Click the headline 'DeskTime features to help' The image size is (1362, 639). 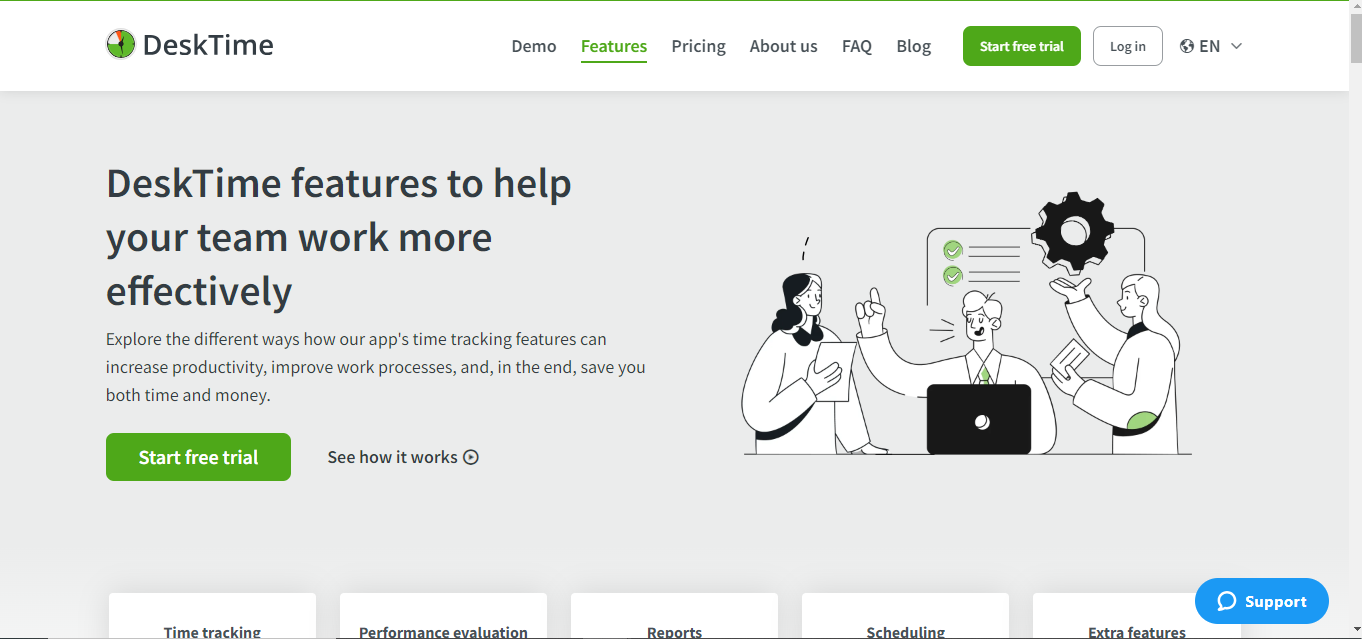(338, 184)
